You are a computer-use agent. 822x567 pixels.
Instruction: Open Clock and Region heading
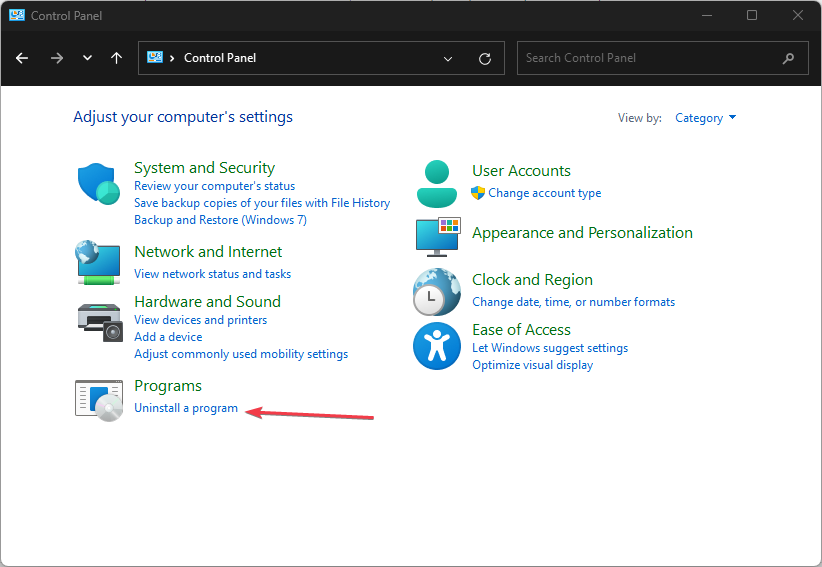[532, 280]
